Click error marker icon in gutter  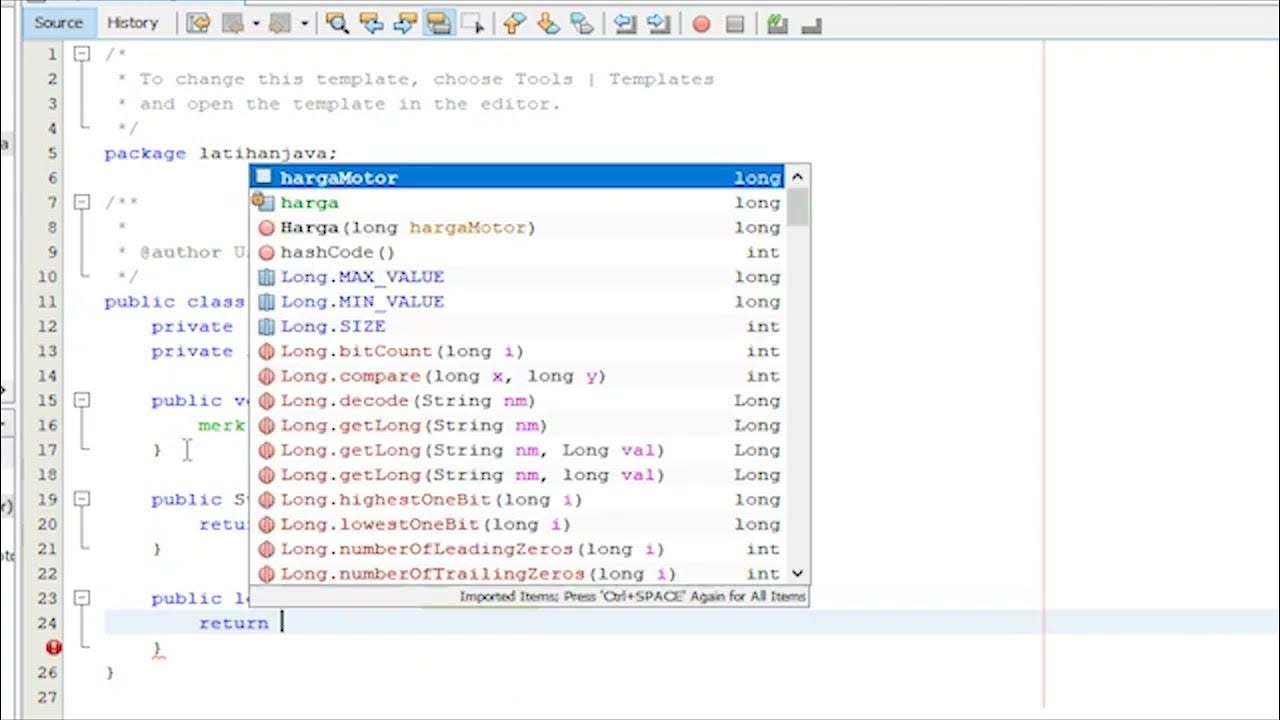click(53, 647)
